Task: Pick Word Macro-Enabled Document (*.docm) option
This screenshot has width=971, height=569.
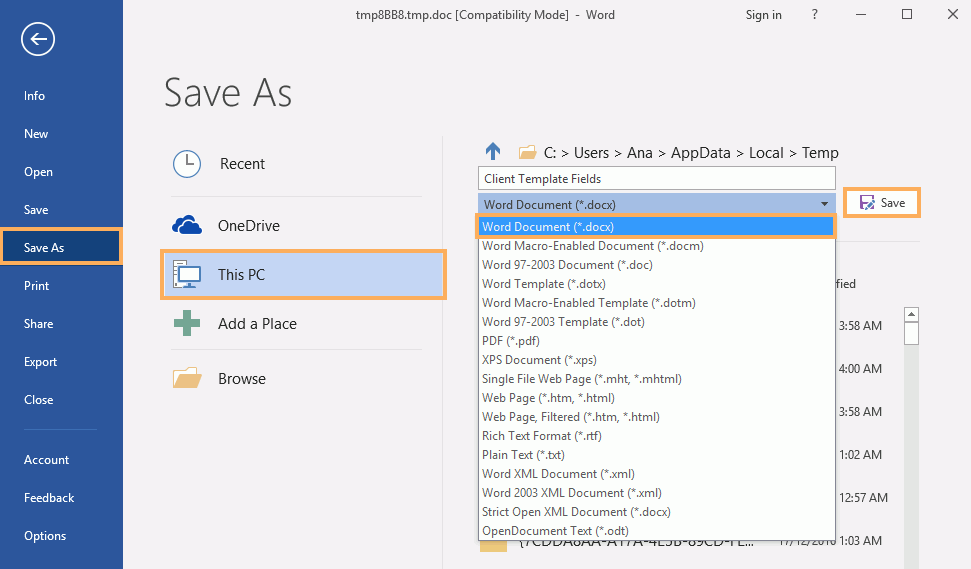Action: (x=592, y=246)
